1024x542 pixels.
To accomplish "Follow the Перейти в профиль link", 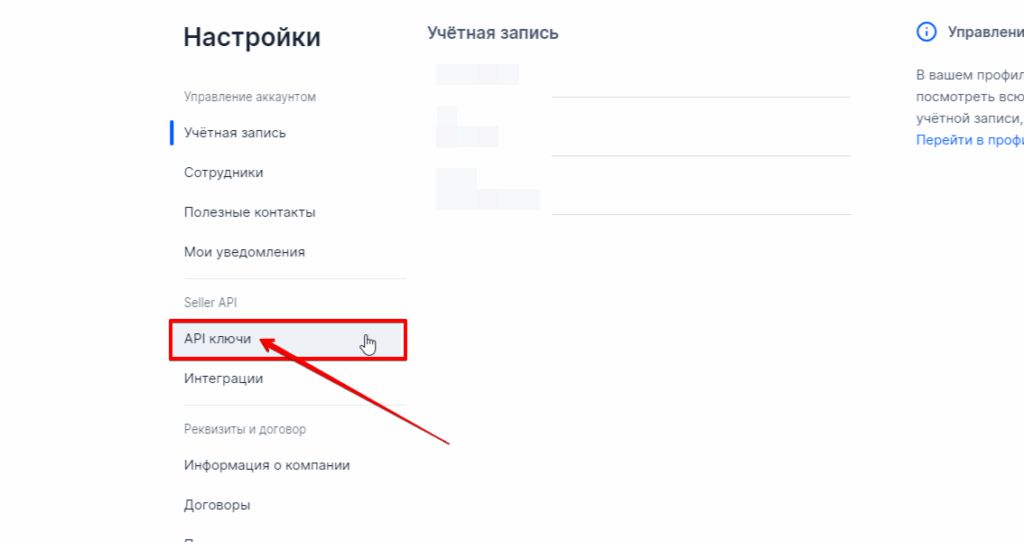I will pyautogui.click(x=969, y=140).
